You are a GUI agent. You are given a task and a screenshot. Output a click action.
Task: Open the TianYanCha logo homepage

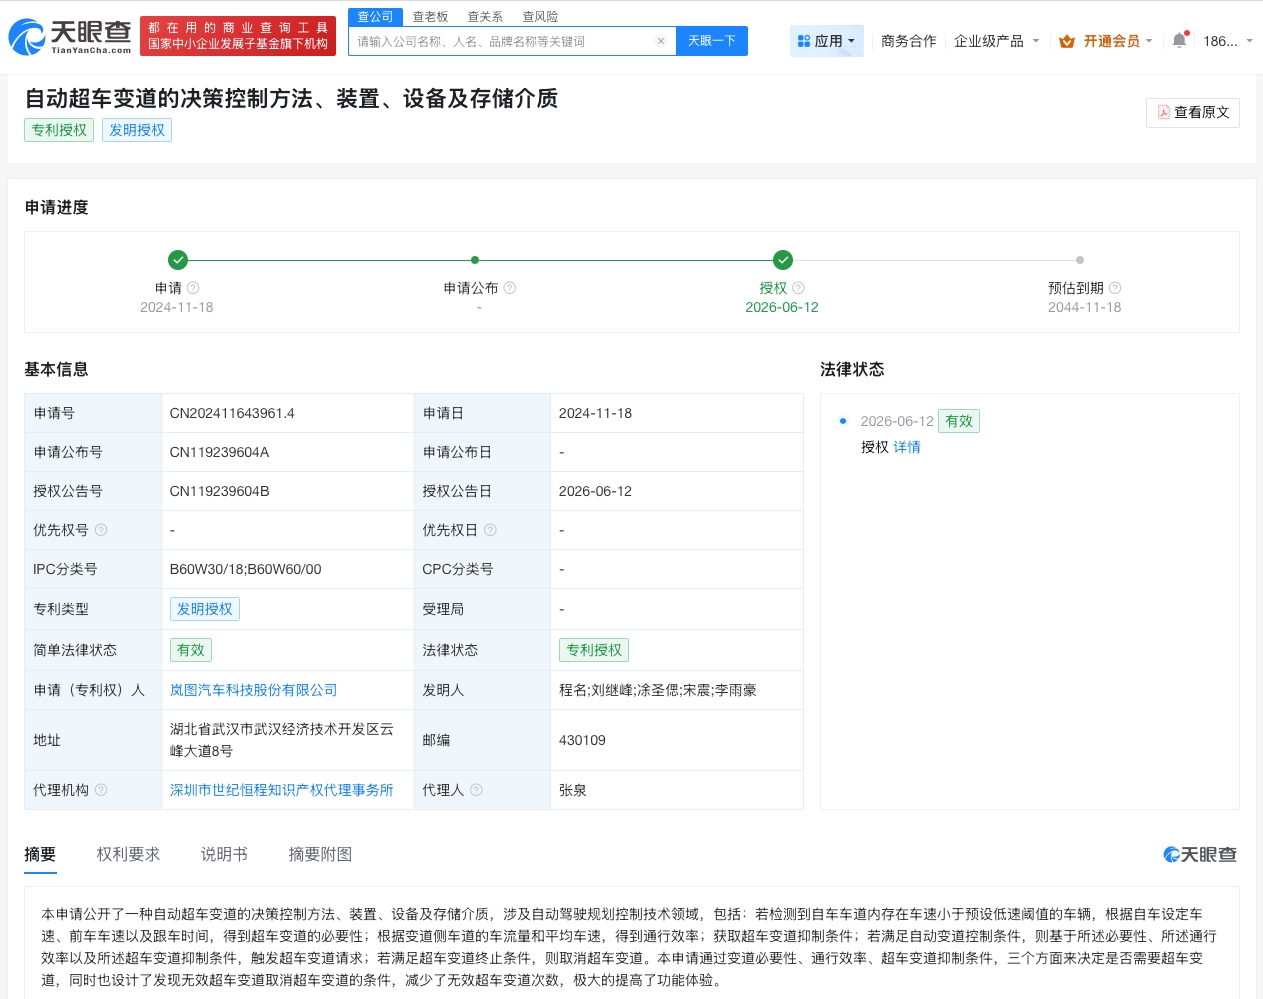(70, 36)
